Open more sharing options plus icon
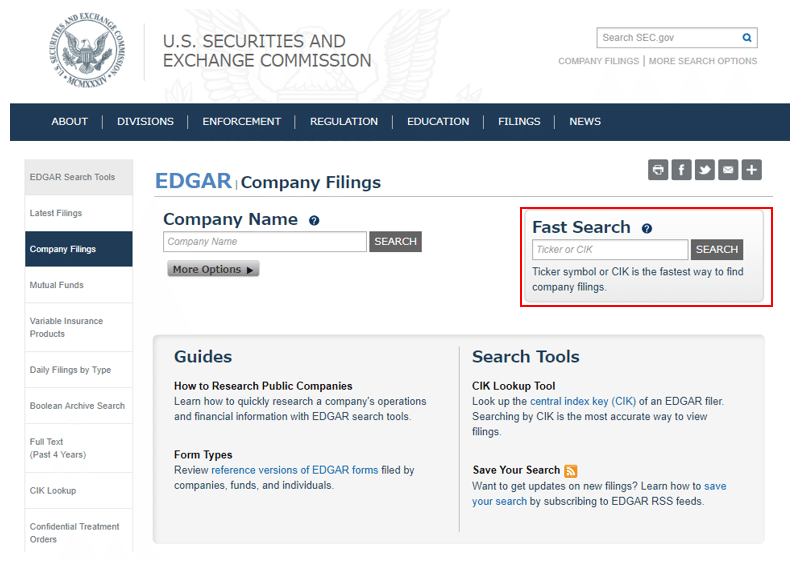This screenshot has height=561, width=799. click(751, 170)
